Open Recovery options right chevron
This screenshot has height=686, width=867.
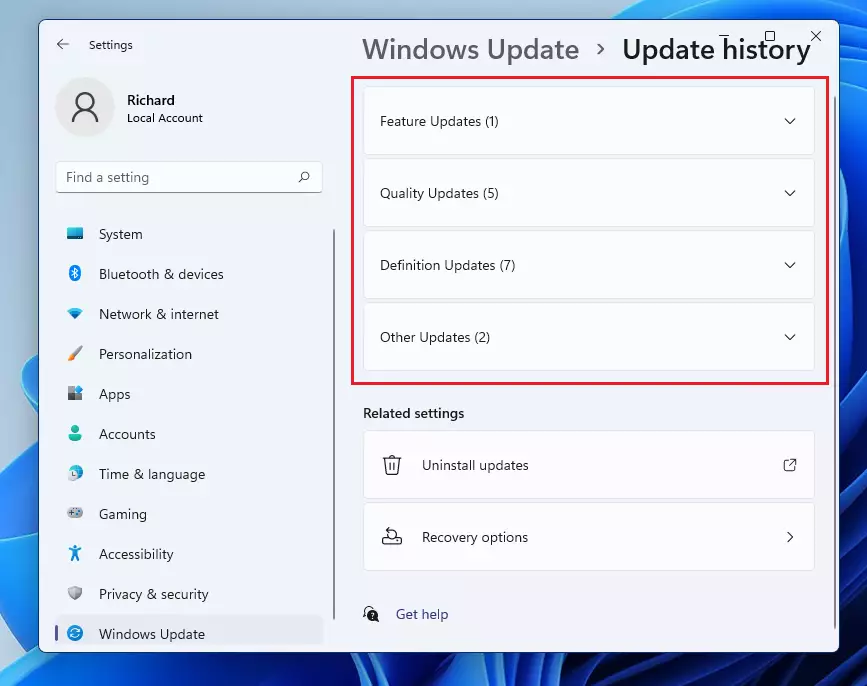(790, 537)
